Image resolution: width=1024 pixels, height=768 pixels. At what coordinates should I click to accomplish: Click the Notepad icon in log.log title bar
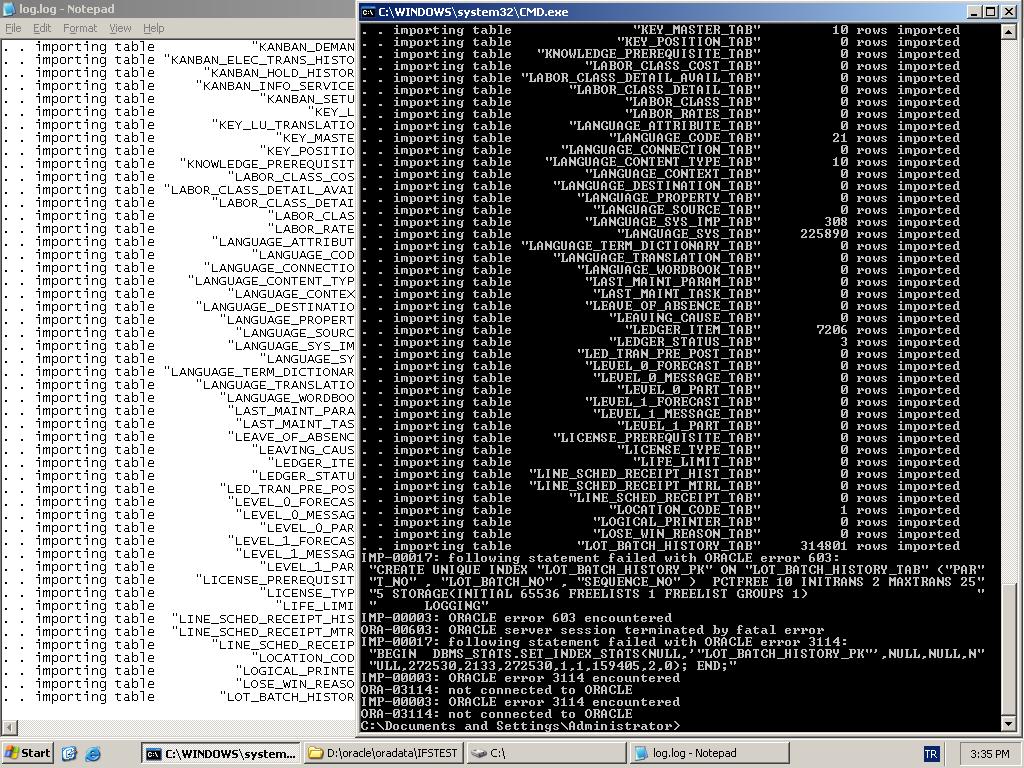(9, 9)
